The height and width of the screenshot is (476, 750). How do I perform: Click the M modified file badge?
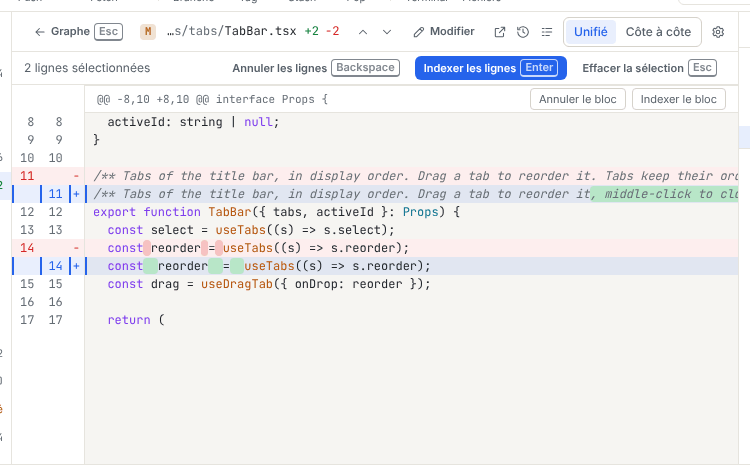(x=148, y=32)
